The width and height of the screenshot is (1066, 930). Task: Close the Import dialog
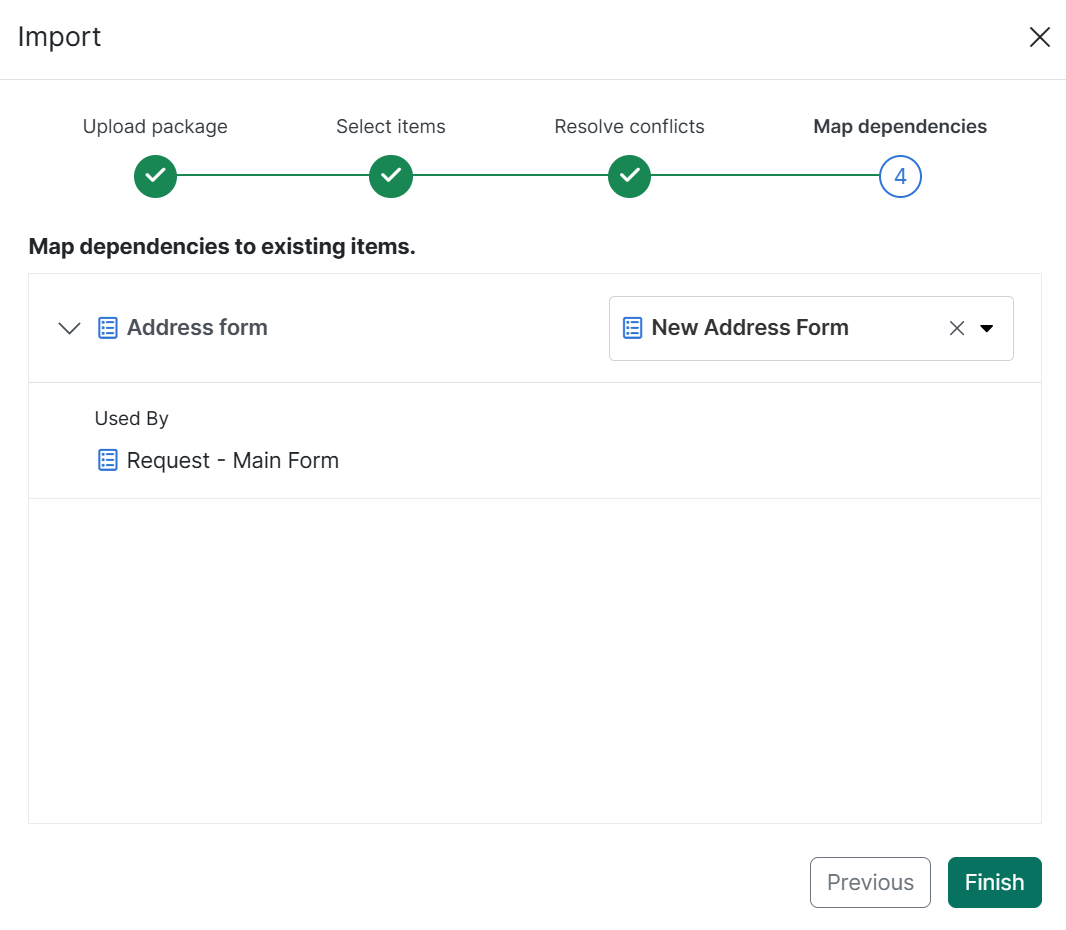1039,38
